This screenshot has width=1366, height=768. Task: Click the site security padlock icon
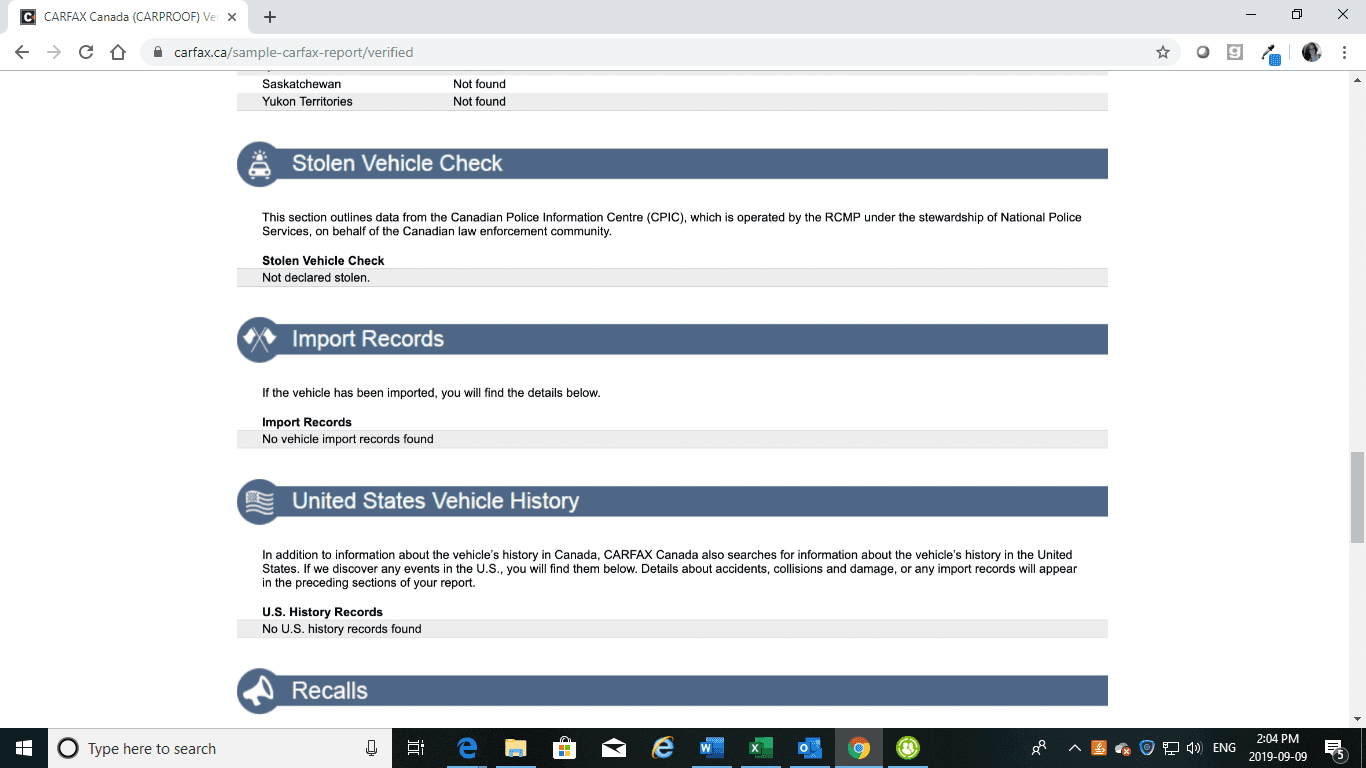[157, 52]
